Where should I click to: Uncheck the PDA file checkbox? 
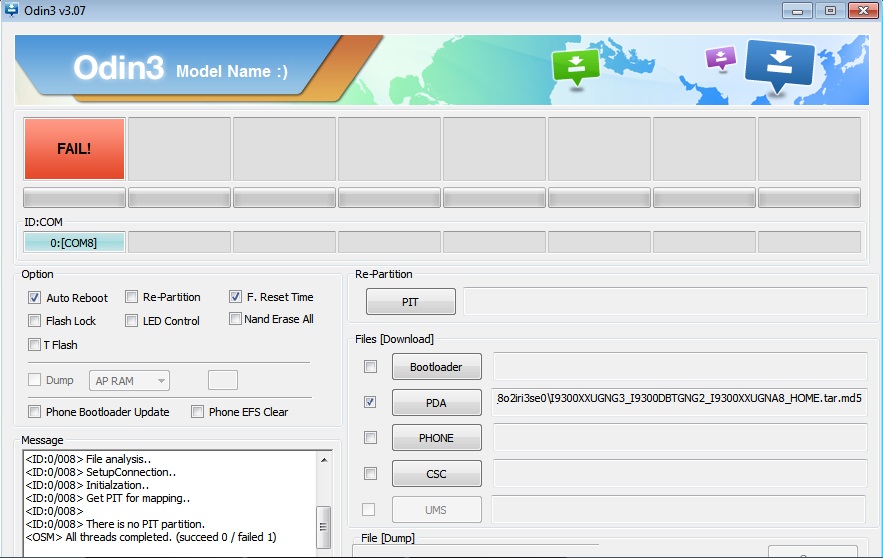point(370,402)
